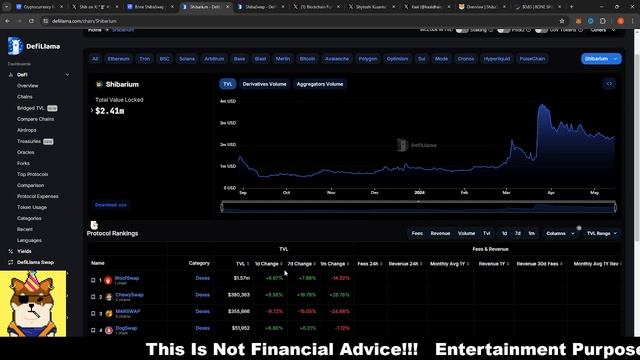Bookmark the MARSWAP protocol row
Viewport: 640px width, 360px height.
(x=93, y=313)
